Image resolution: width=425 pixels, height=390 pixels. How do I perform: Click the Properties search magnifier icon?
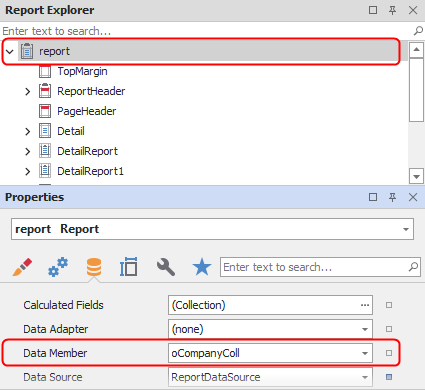click(413, 267)
